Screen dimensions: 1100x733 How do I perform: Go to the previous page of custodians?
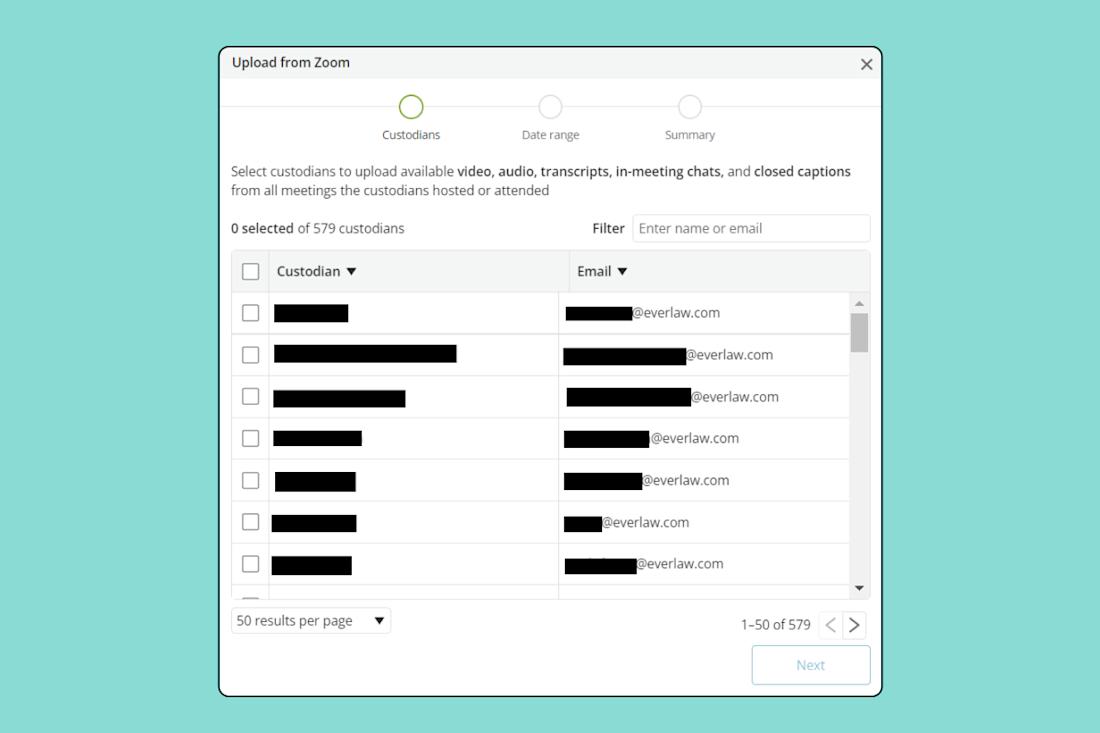coord(831,625)
